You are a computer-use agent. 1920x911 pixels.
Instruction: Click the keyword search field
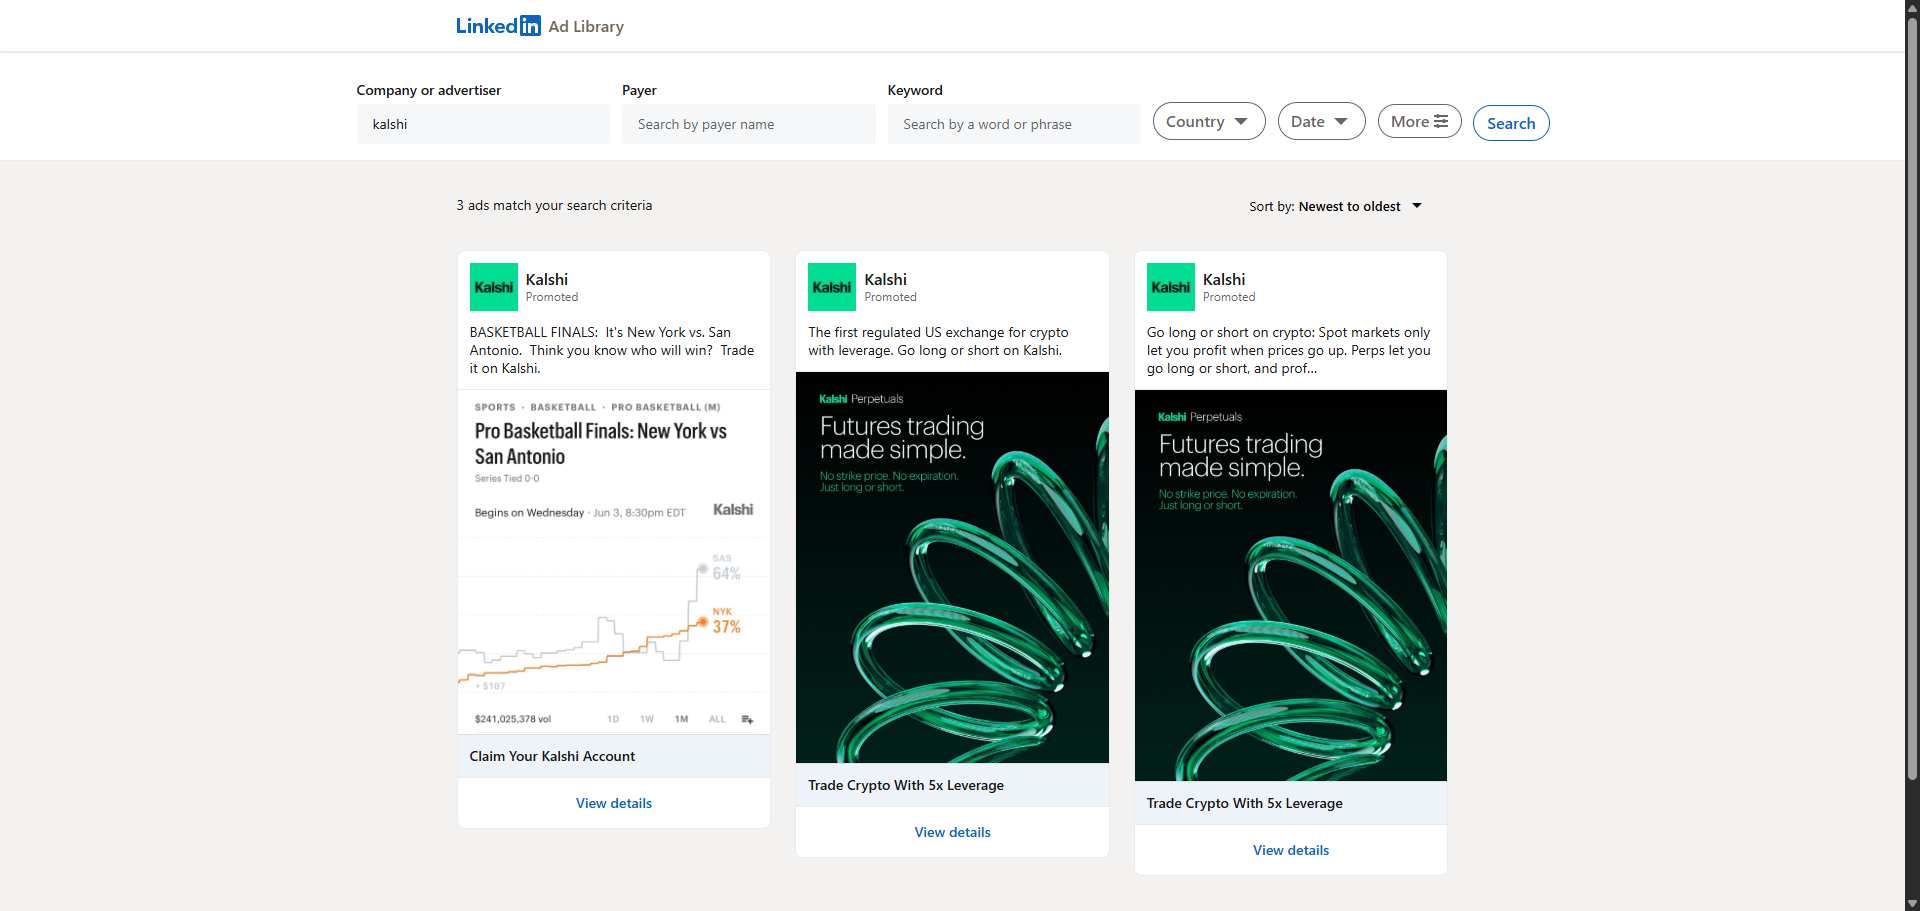pyautogui.click(x=1014, y=124)
